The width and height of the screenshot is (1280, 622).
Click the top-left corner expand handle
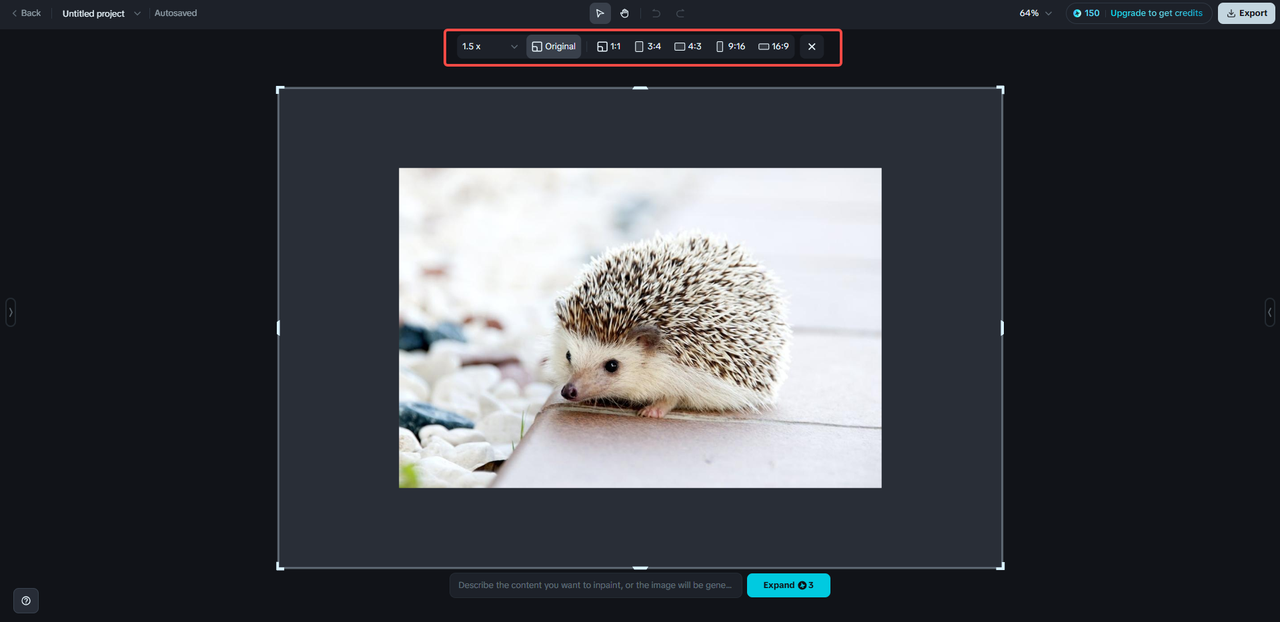click(x=279, y=89)
